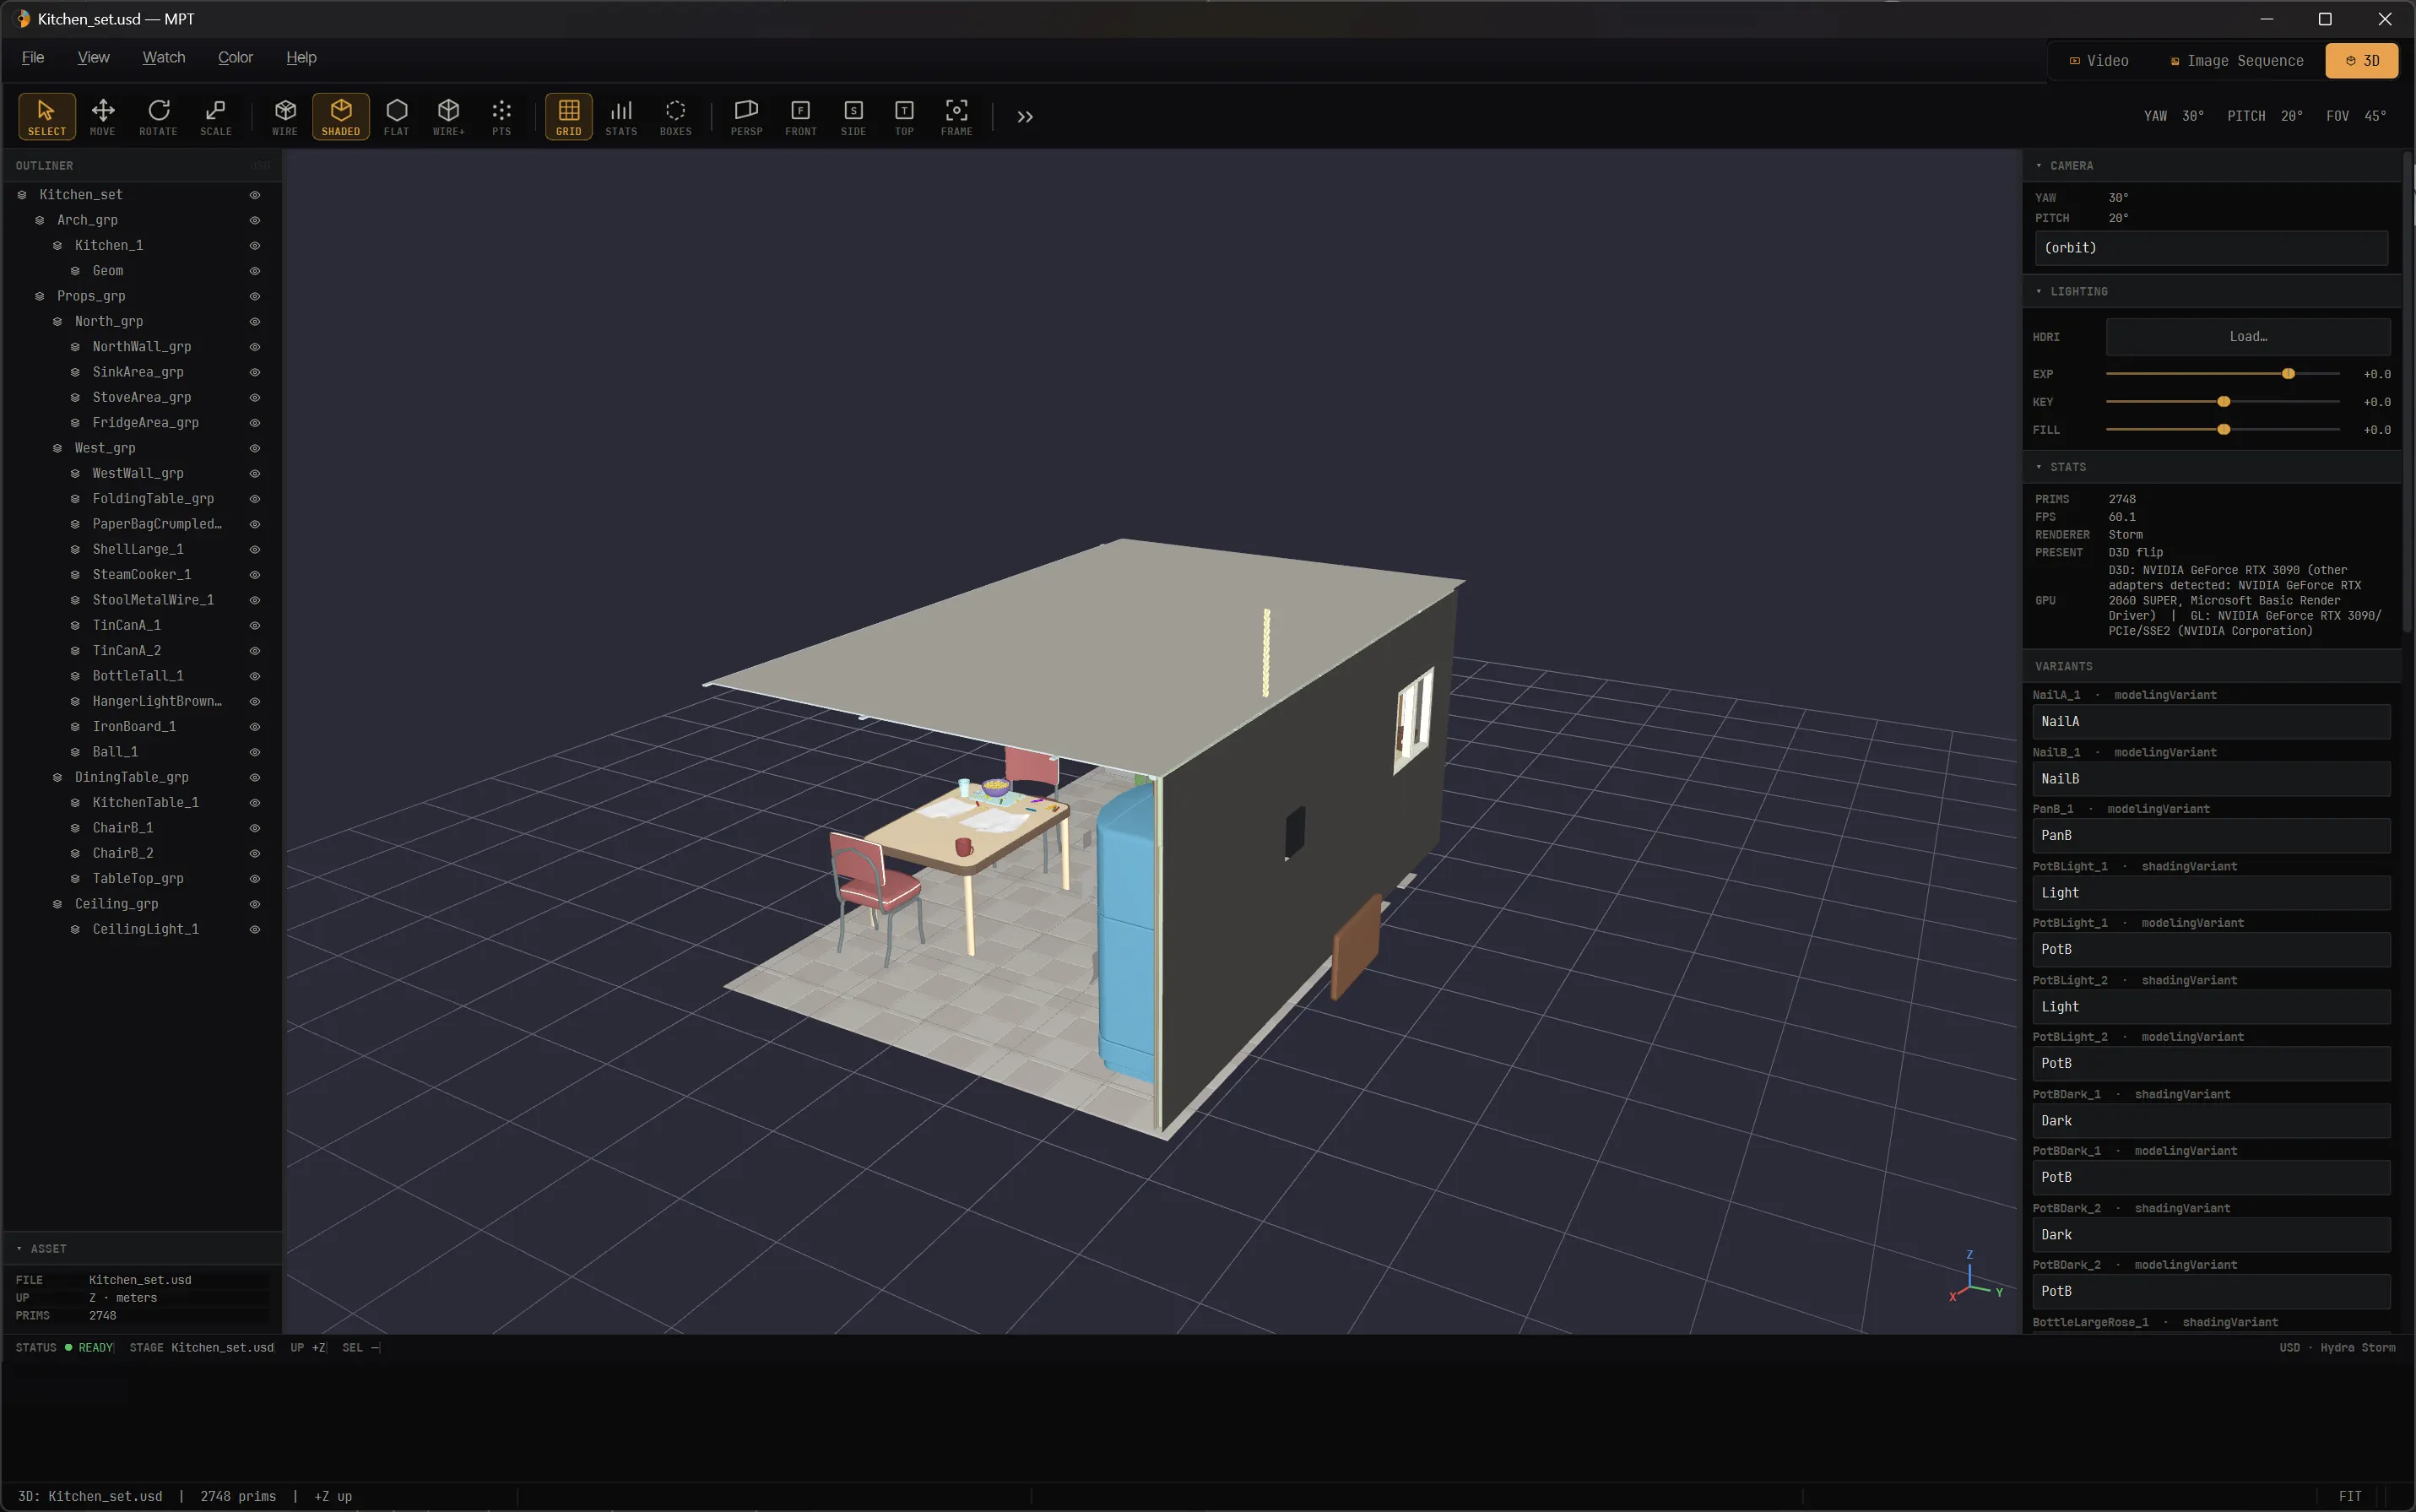This screenshot has width=2416, height=1512.
Task: Open PotBDark_1 shadingVariant dropdown
Action: click(x=2211, y=1121)
